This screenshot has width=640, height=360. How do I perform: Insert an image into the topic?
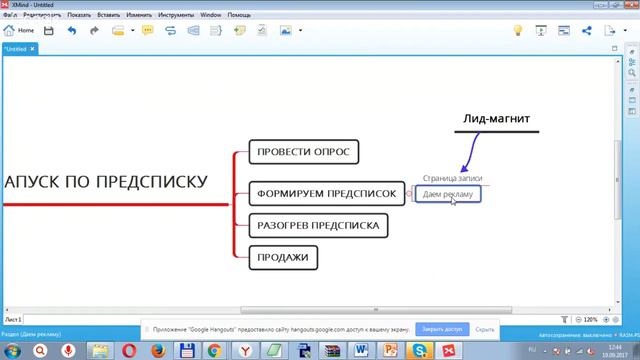coord(286,31)
